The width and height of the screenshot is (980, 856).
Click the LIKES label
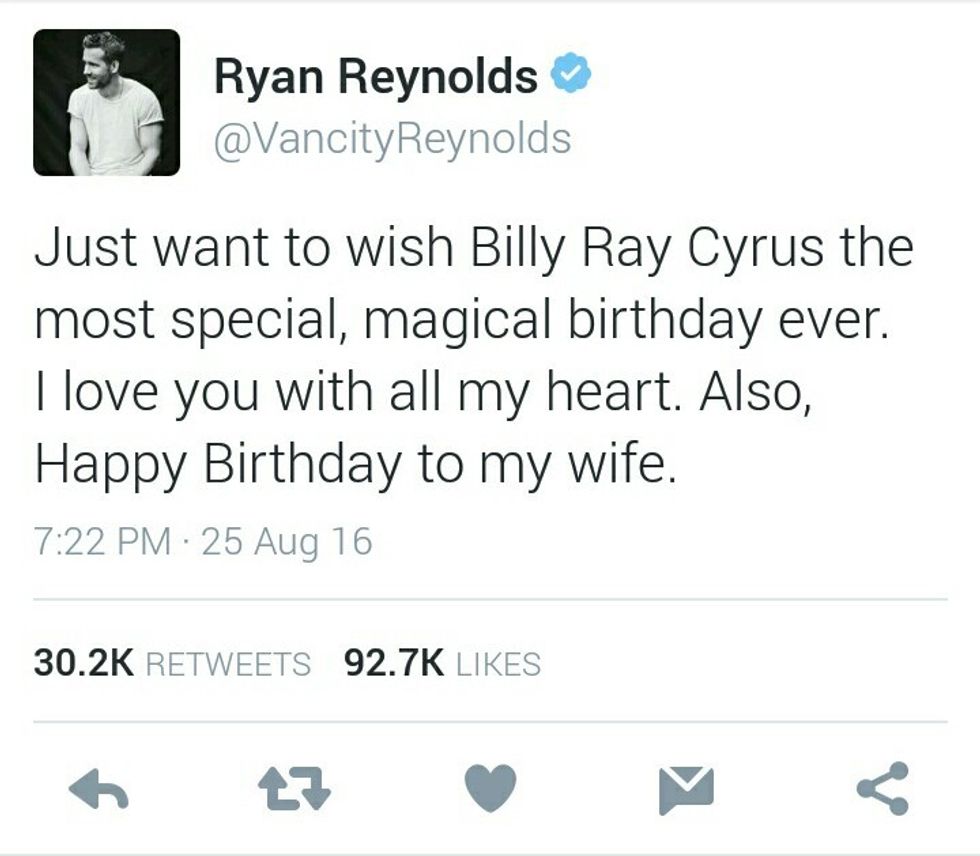[499, 664]
